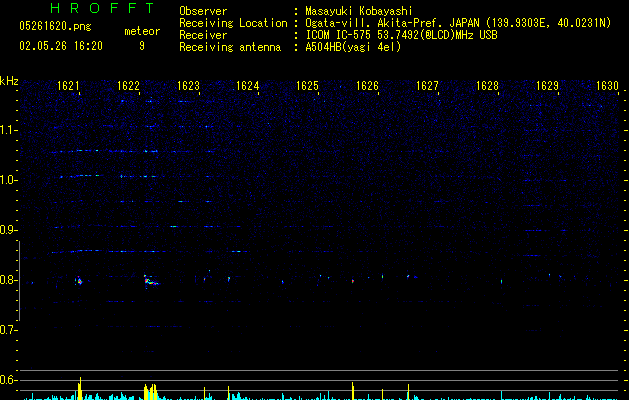Click the 1624 time axis marker
Viewport: 629px width, 400px height.
248,86
